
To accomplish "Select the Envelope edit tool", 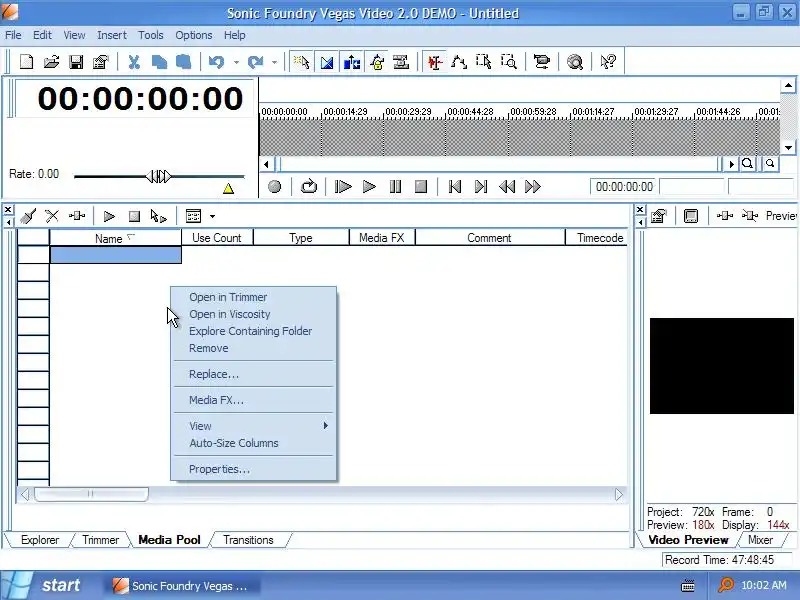I will (x=459, y=62).
